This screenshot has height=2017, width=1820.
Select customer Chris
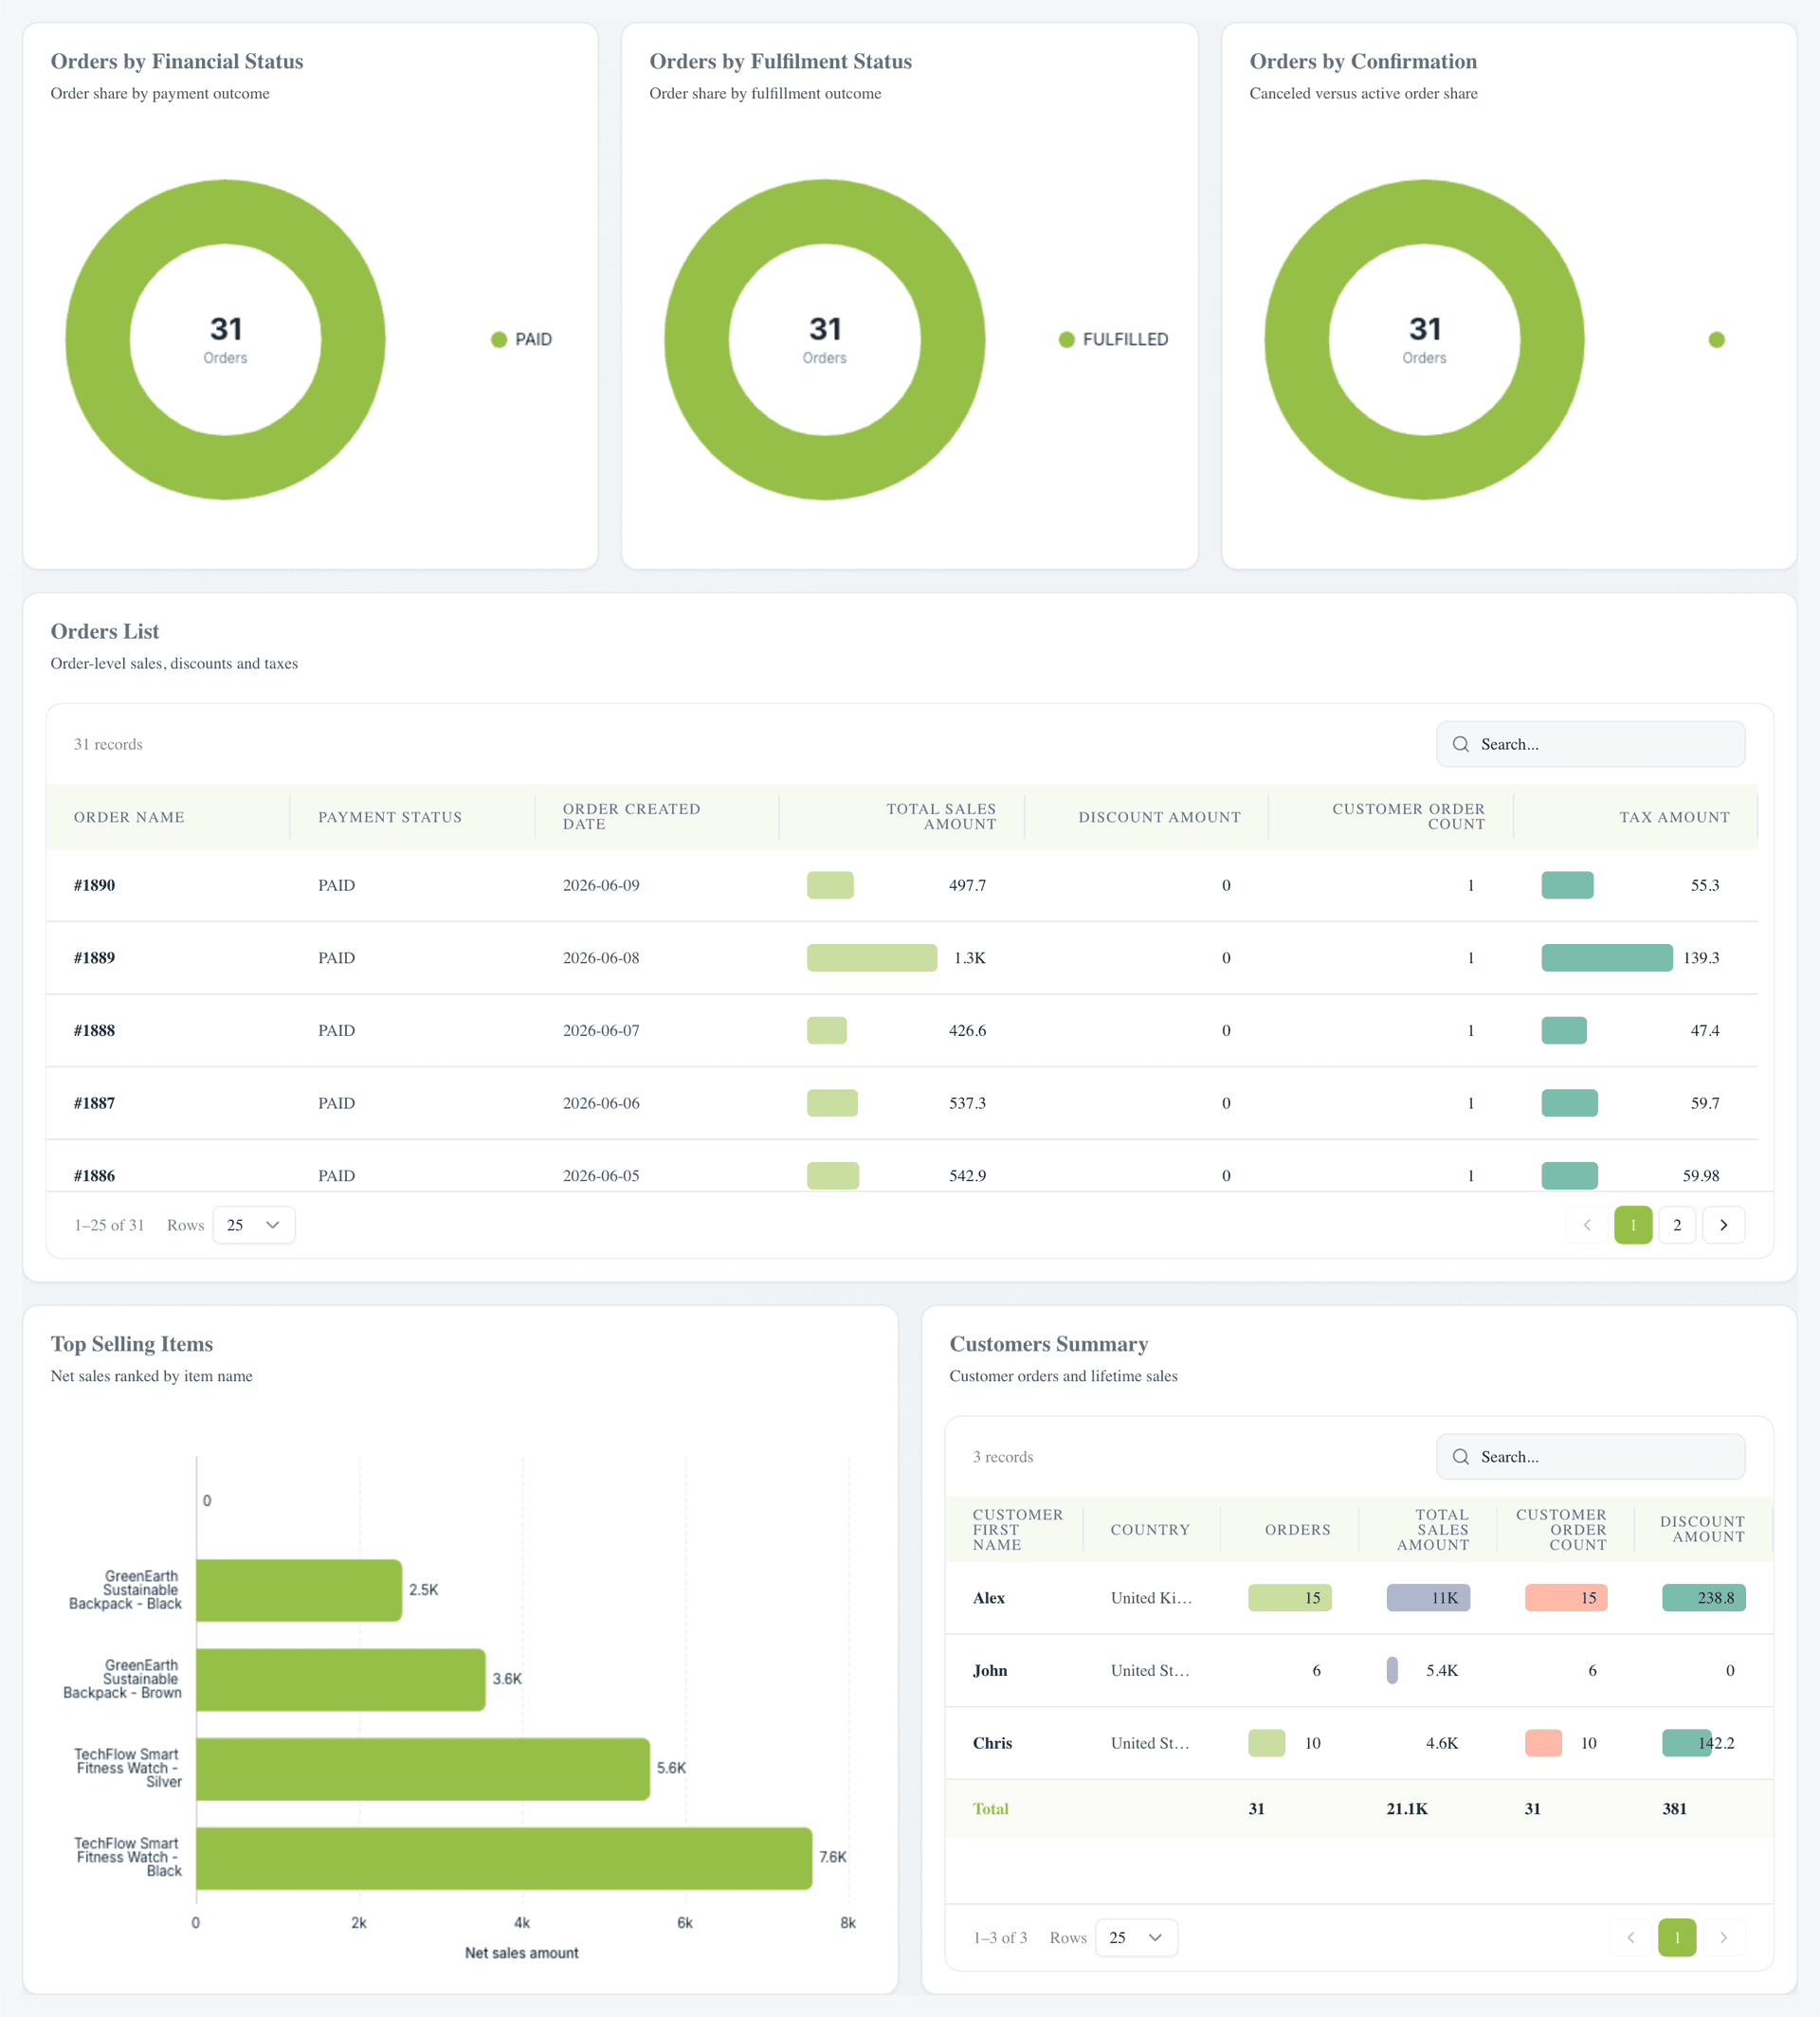(x=992, y=1744)
